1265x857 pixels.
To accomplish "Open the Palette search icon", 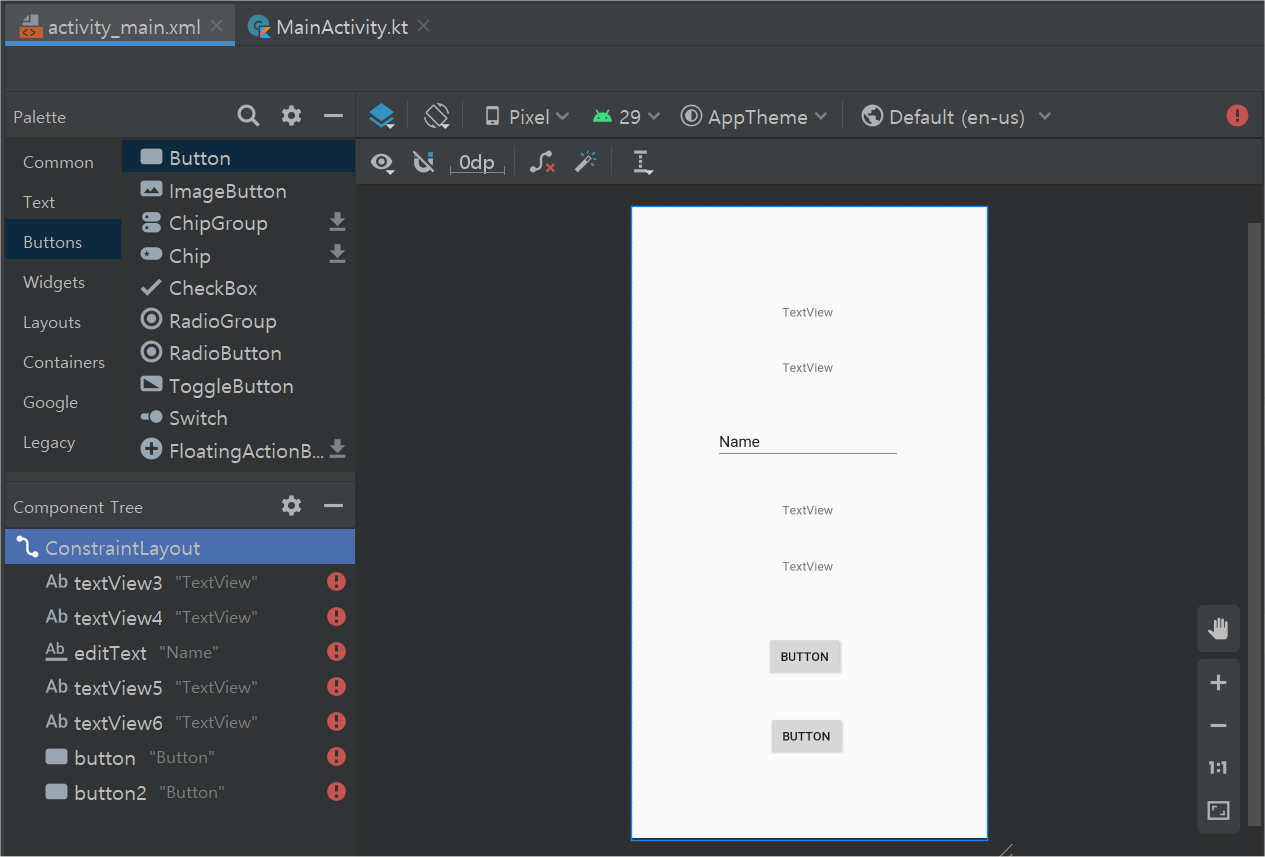I will coord(248,116).
